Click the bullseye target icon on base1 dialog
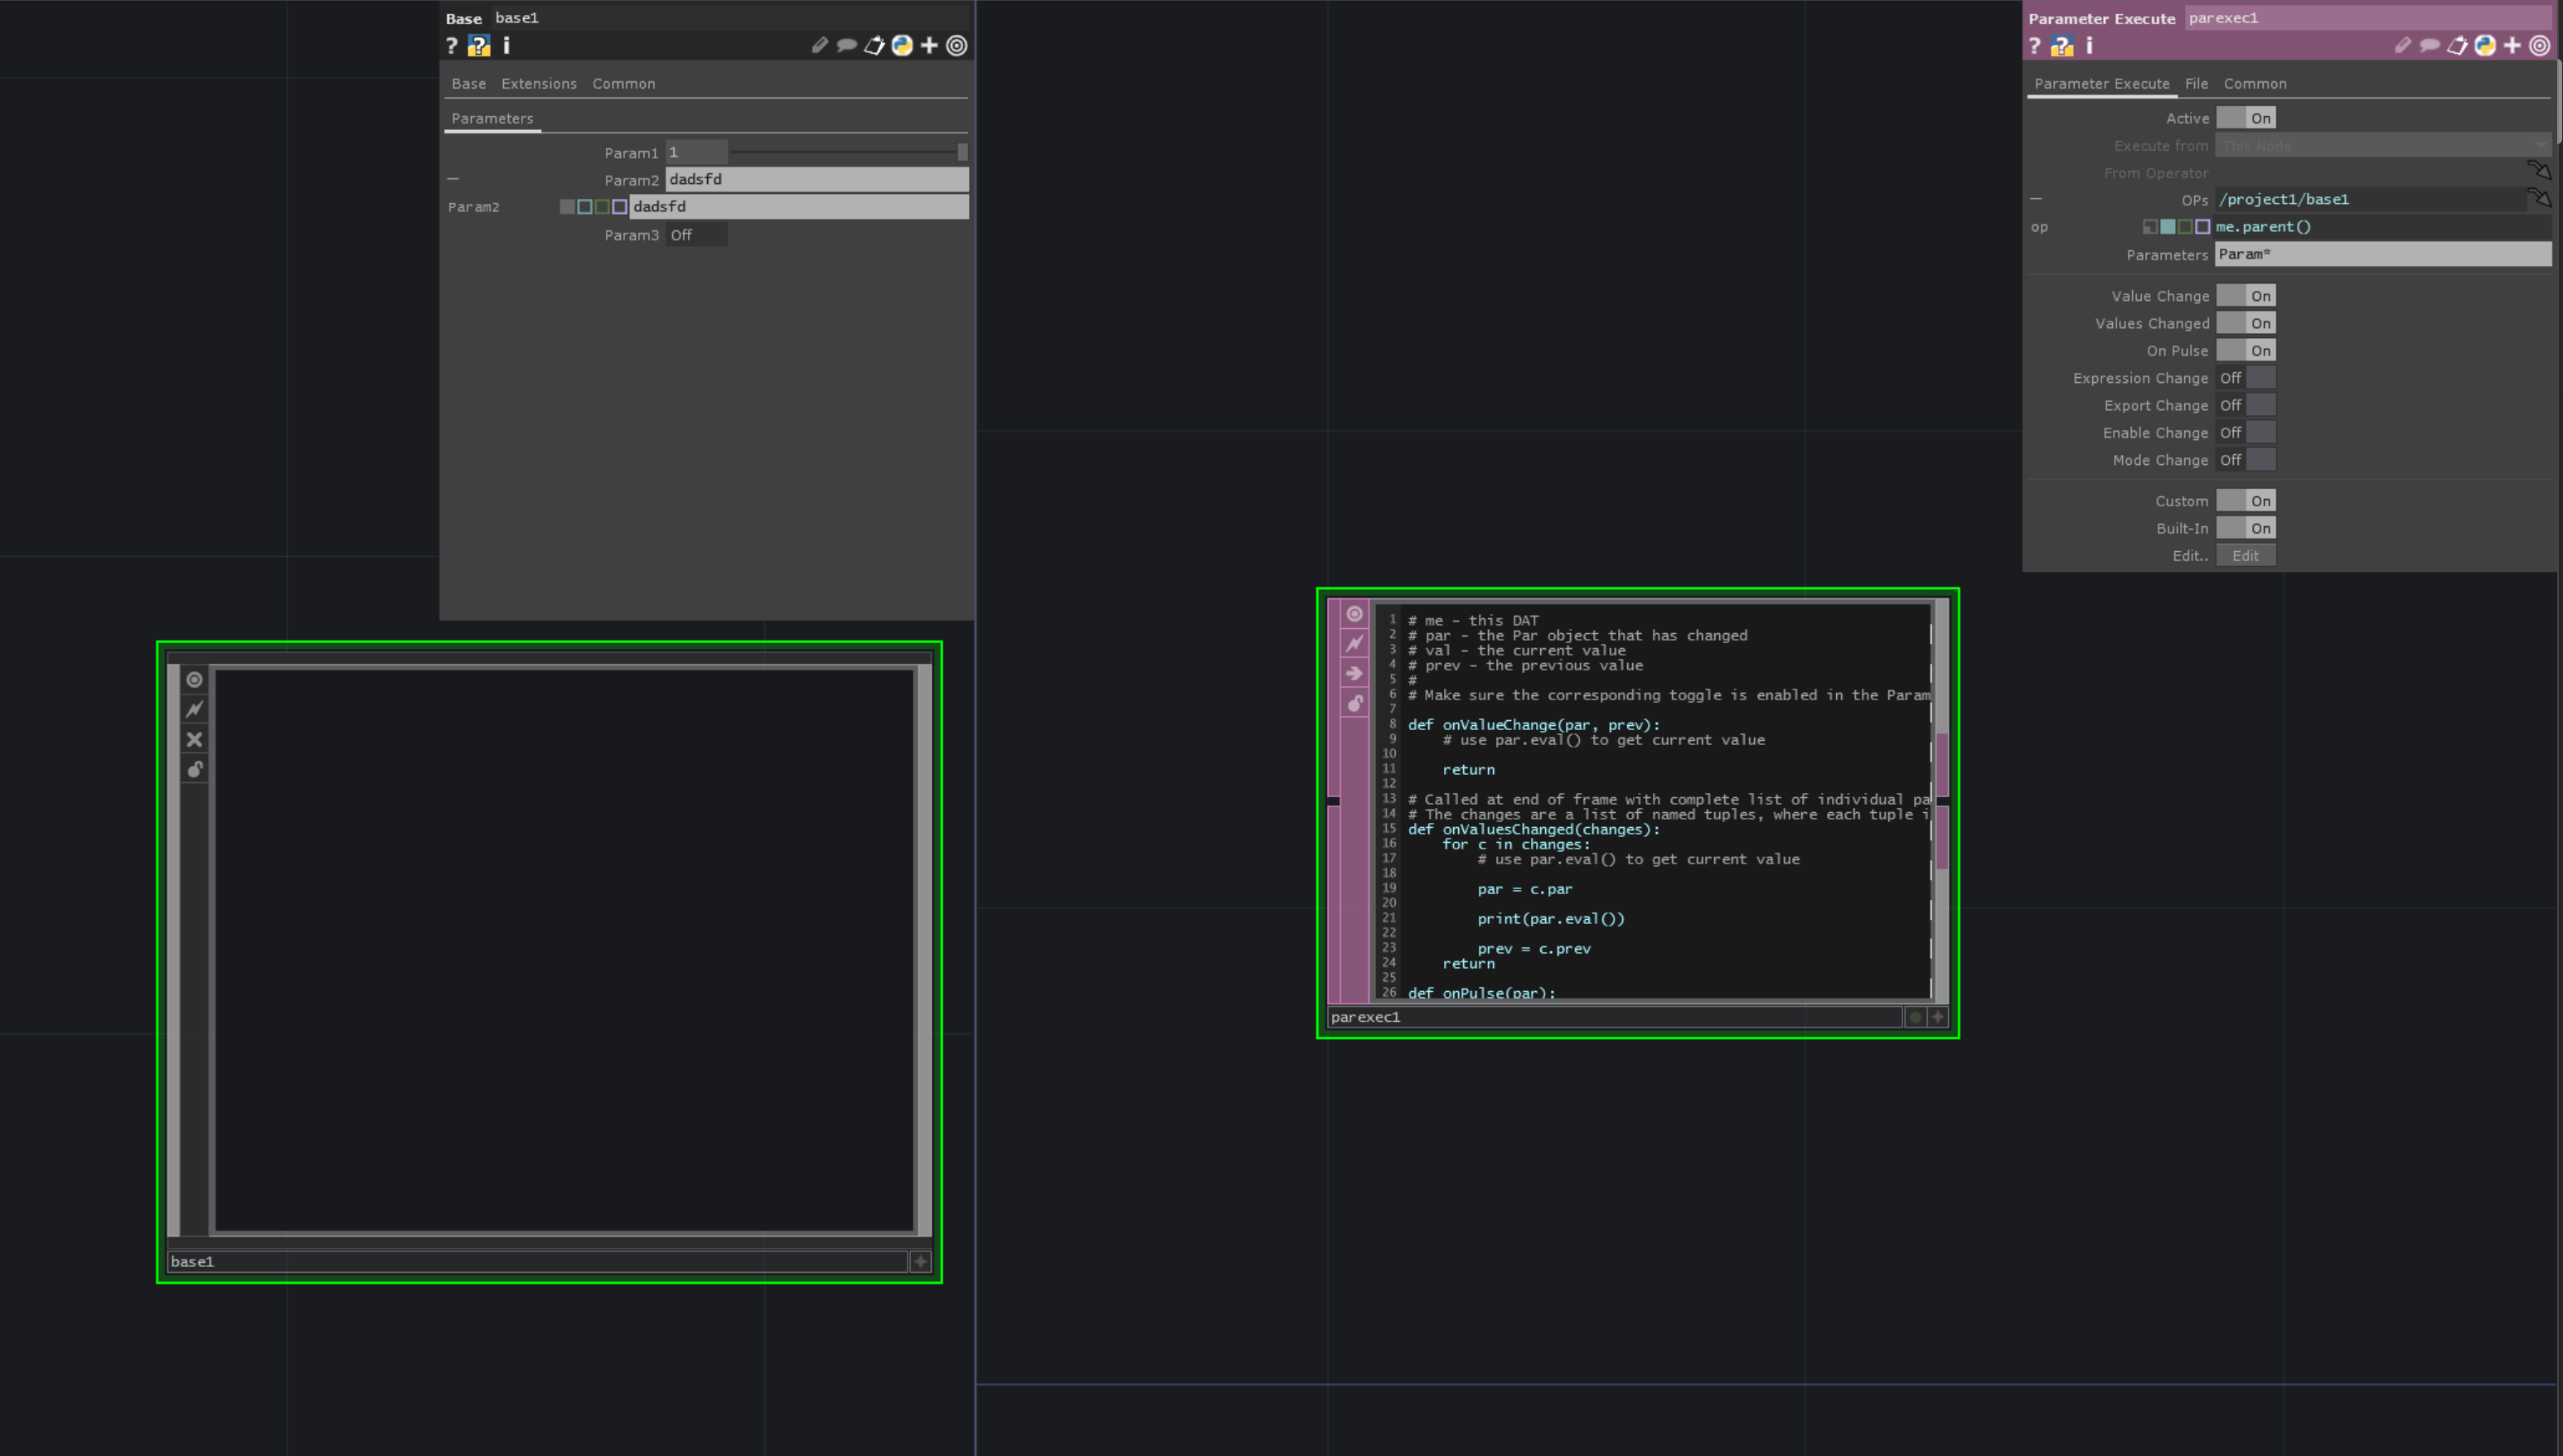The width and height of the screenshot is (2563, 1456). click(957, 46)
